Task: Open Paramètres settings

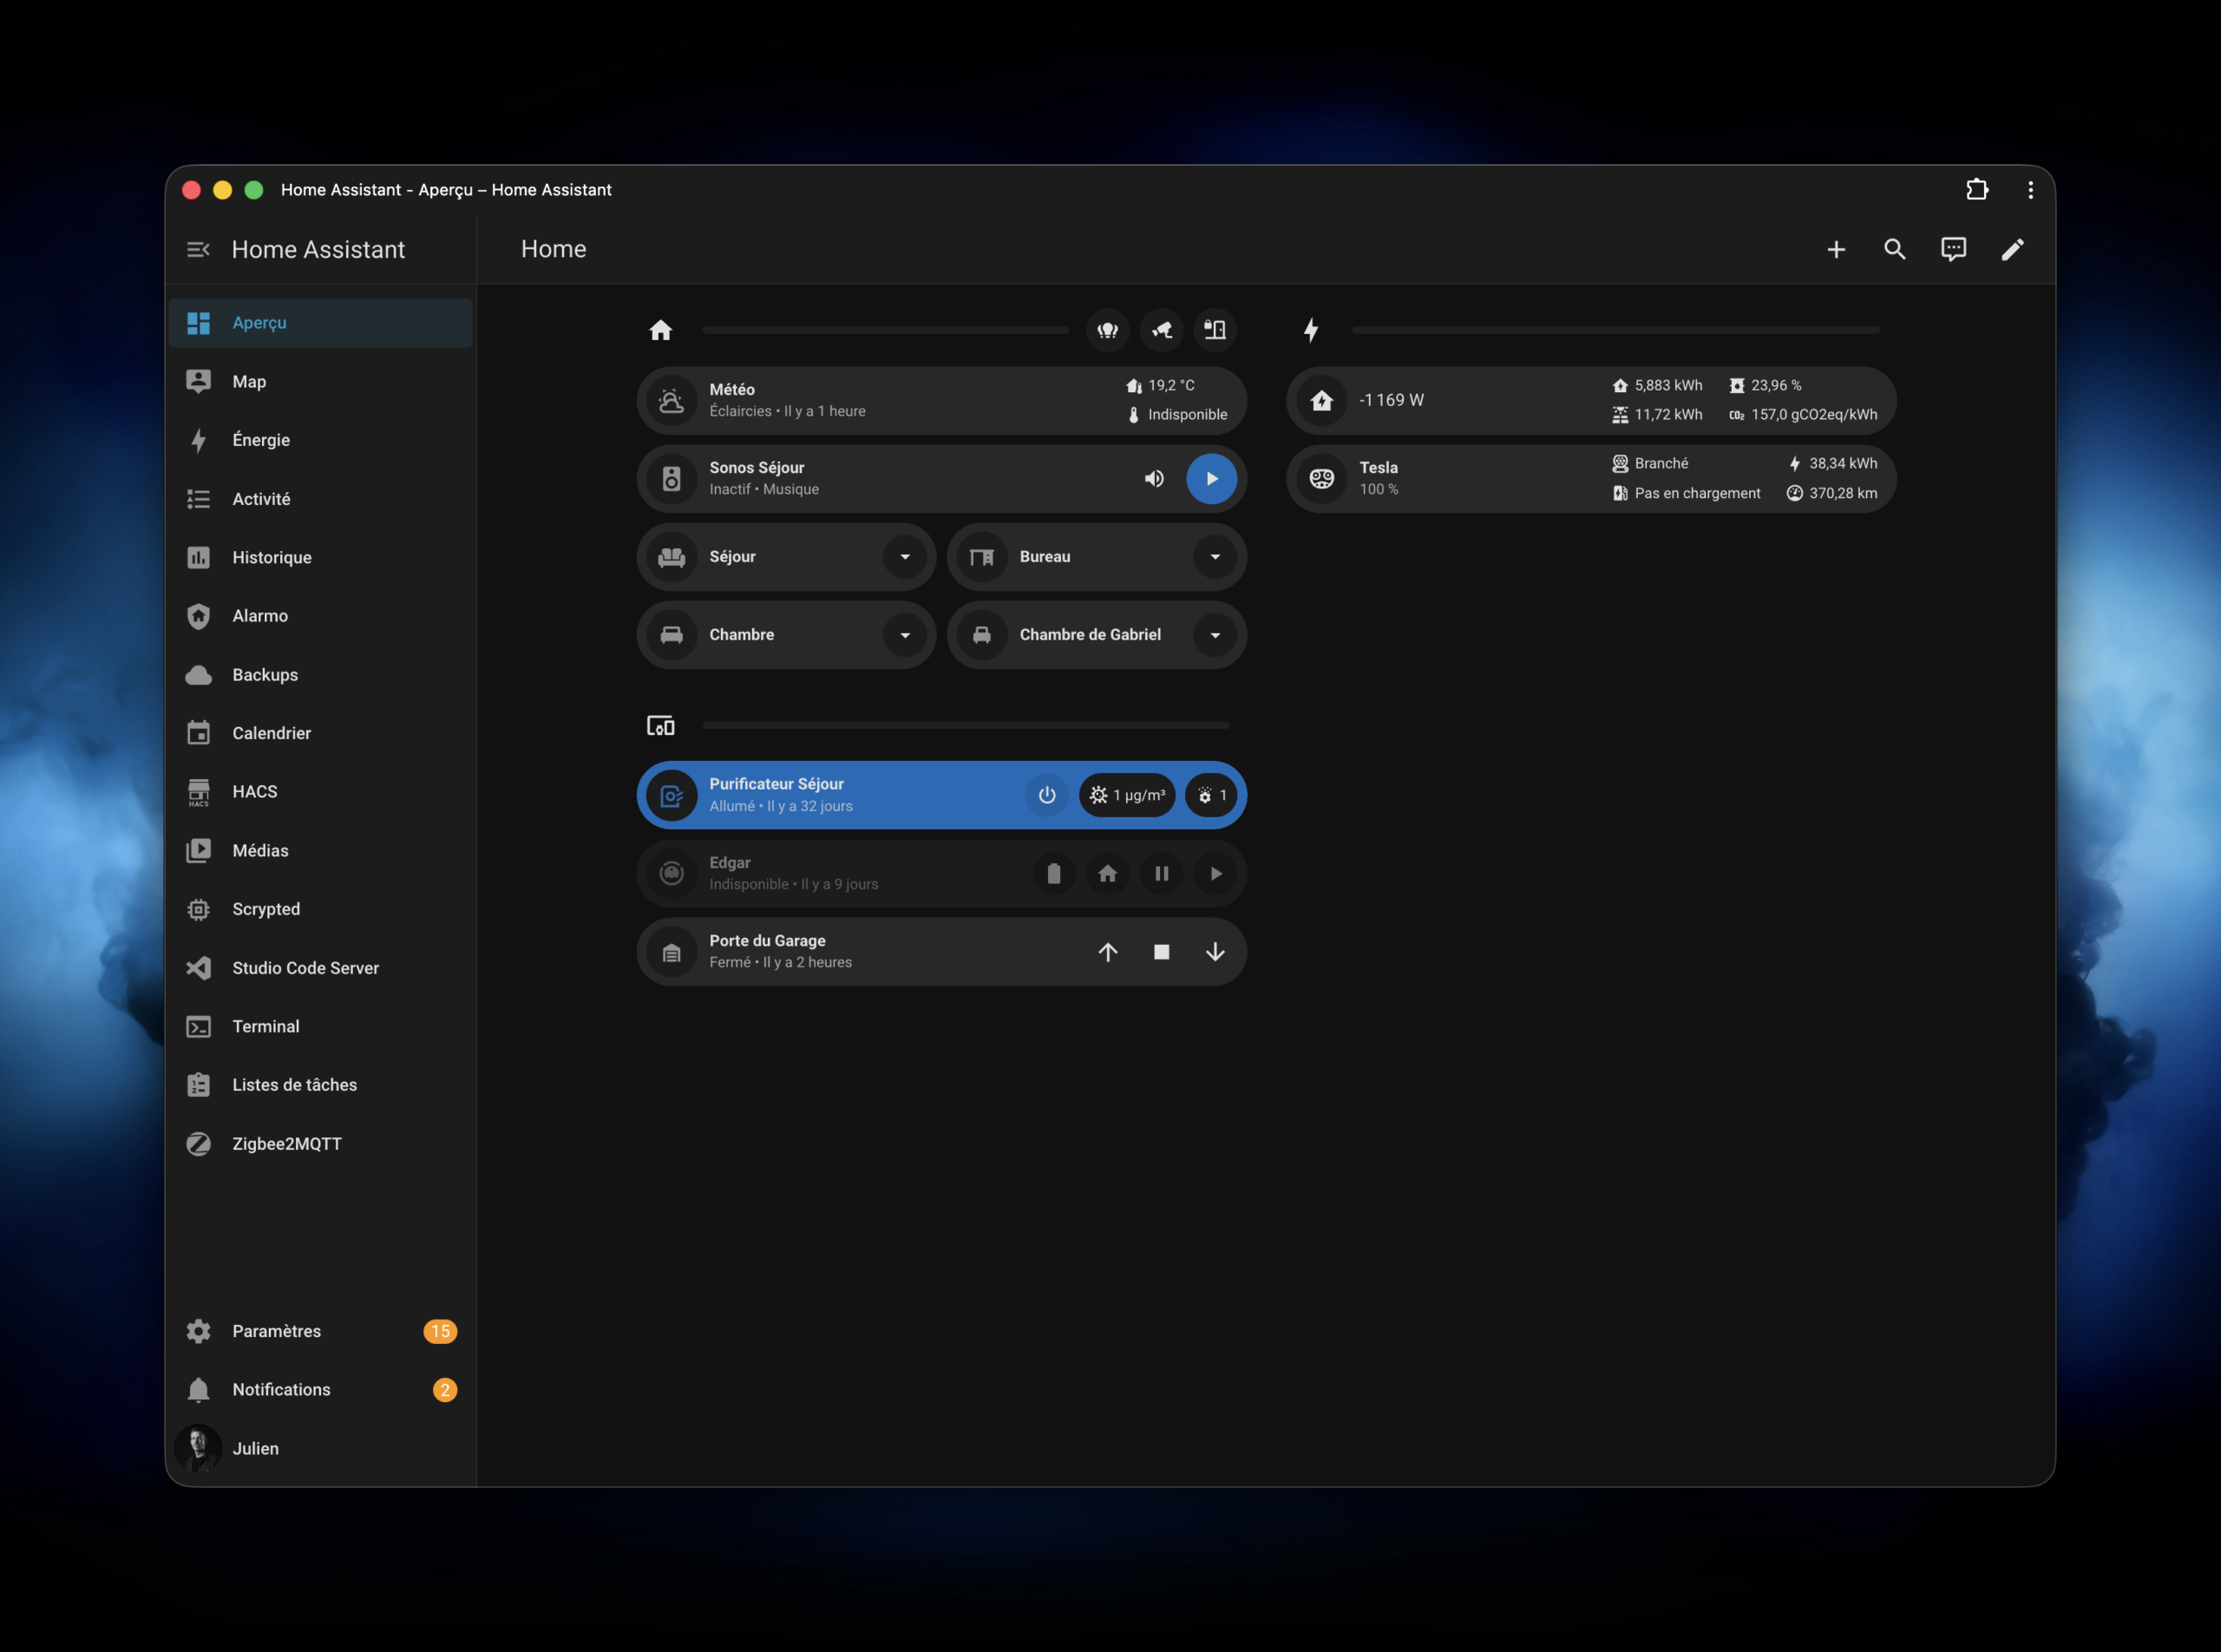Action: tap(321, 1331)
